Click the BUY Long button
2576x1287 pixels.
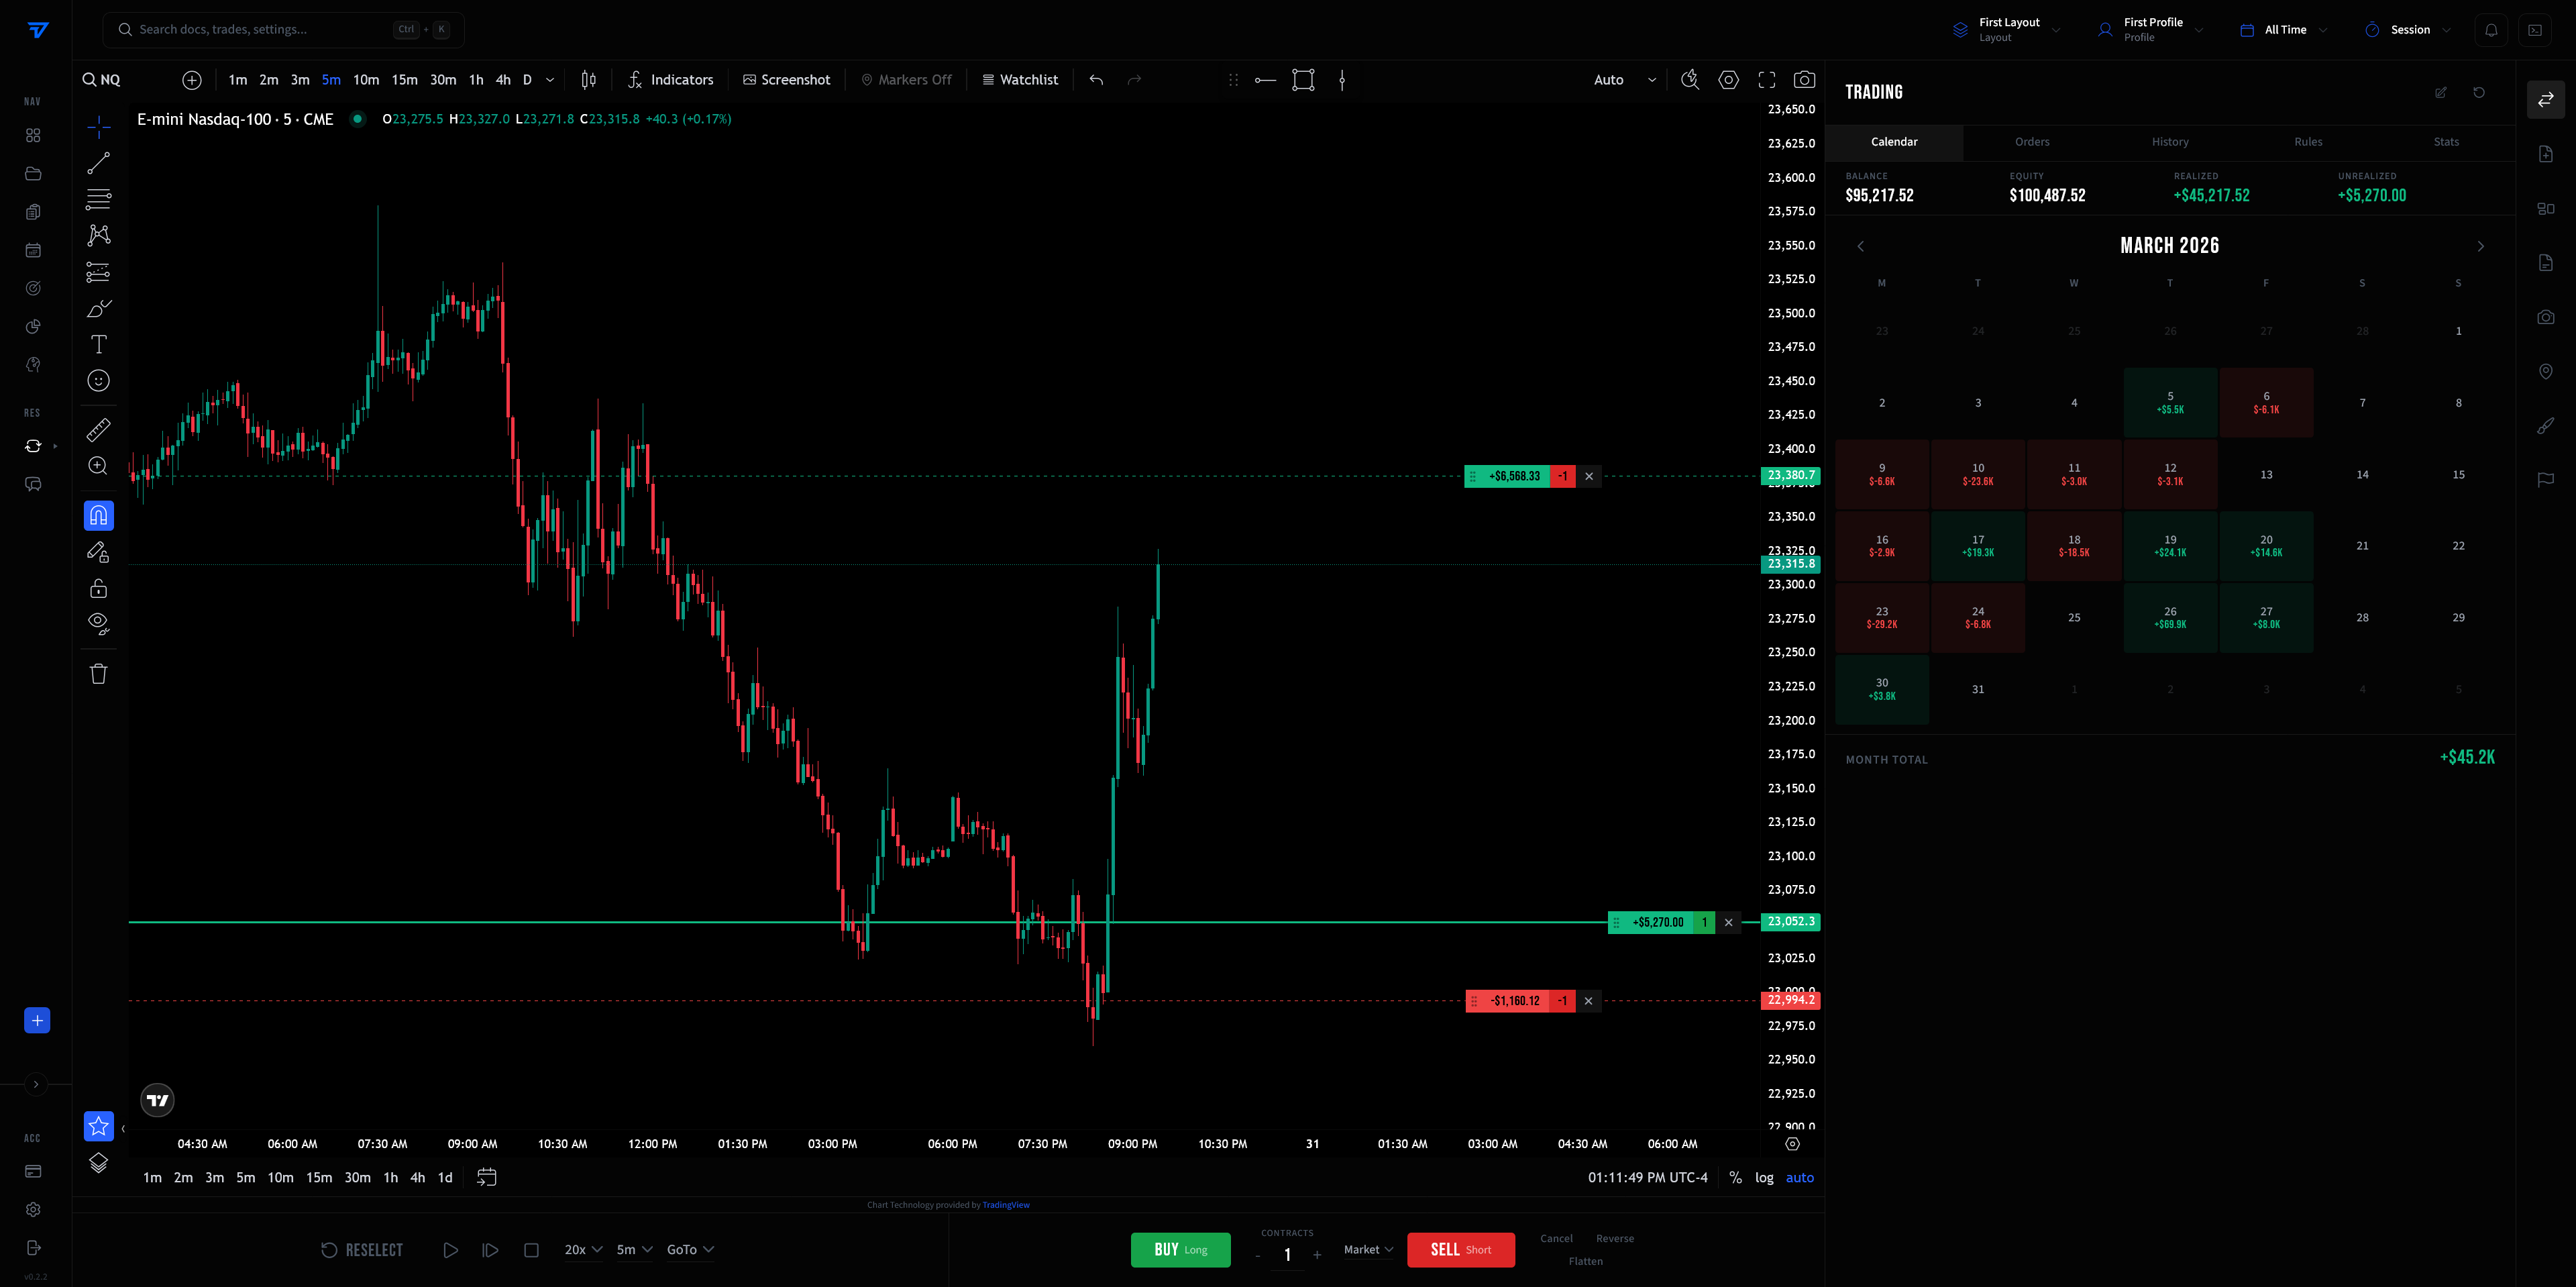pos(1181,1249)
